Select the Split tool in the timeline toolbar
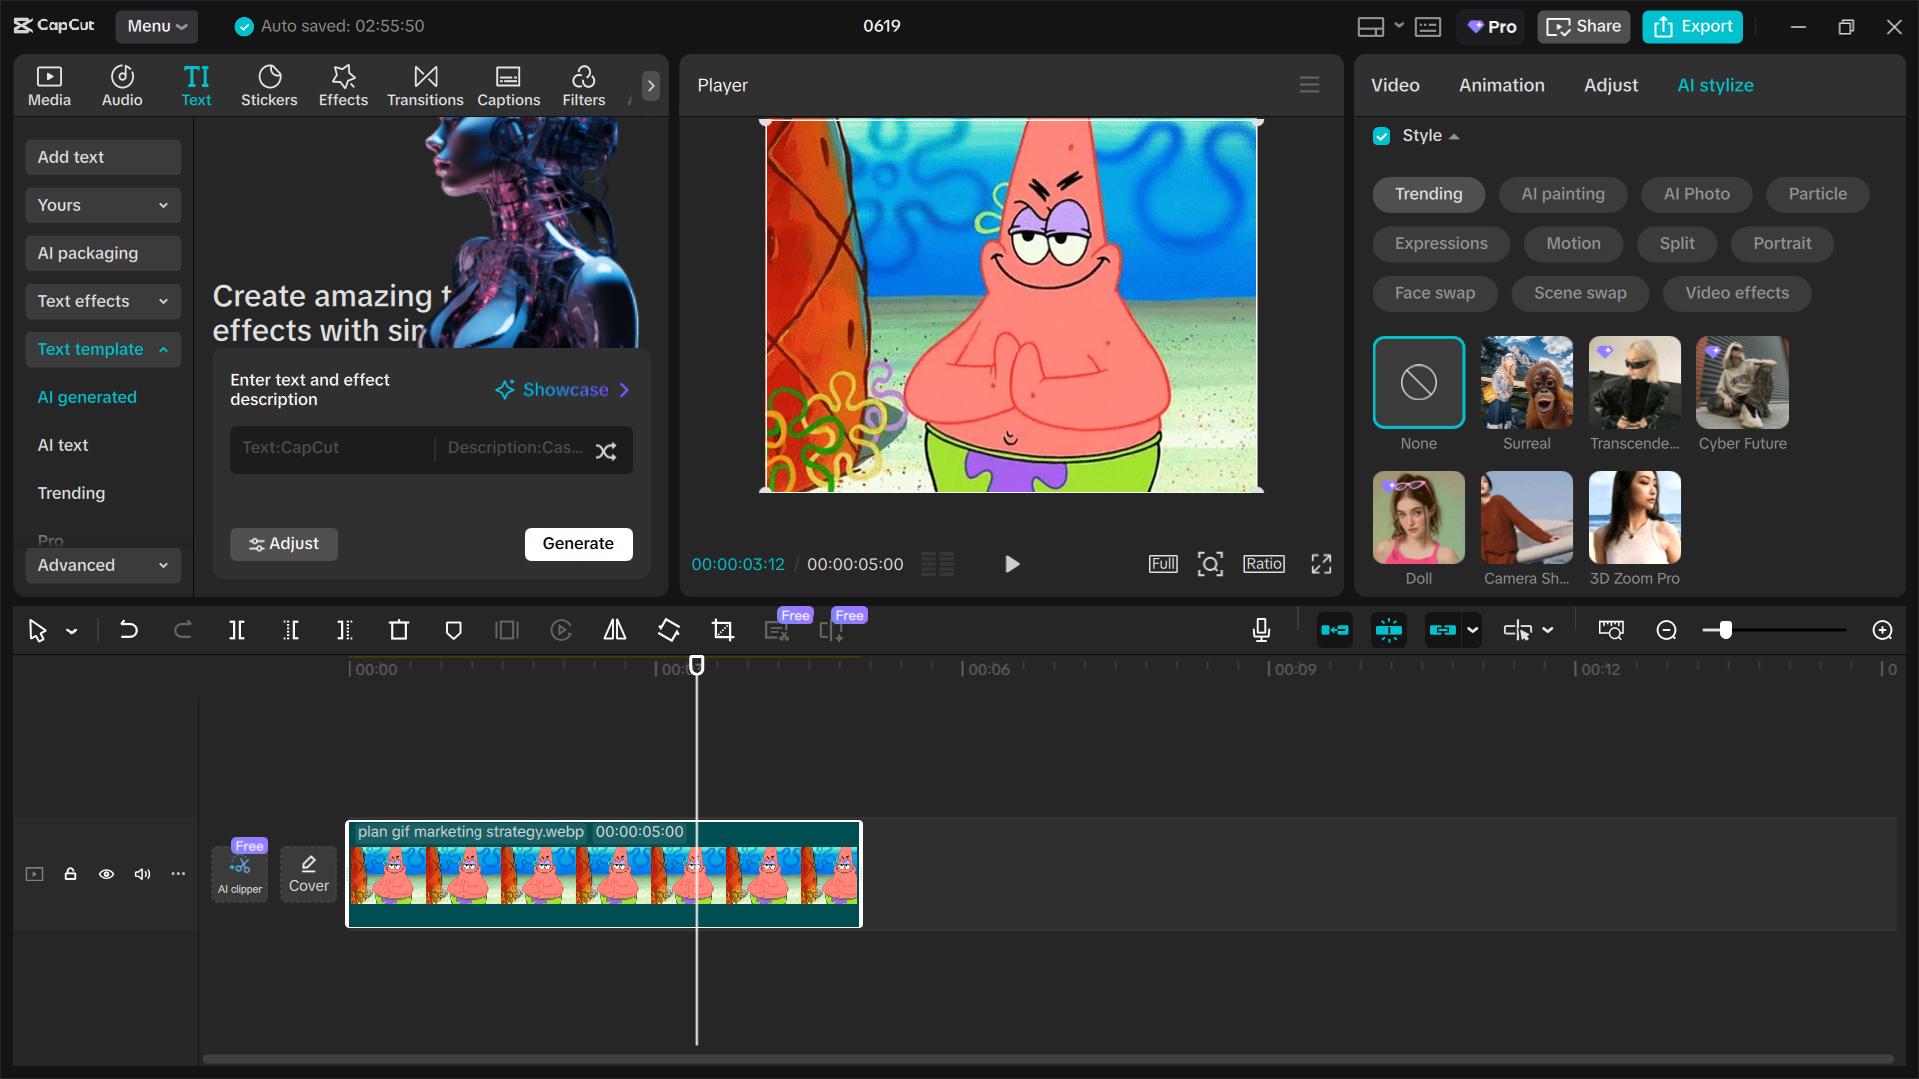The height and width of the screenshot is (1079, 1919). [237, 630]
